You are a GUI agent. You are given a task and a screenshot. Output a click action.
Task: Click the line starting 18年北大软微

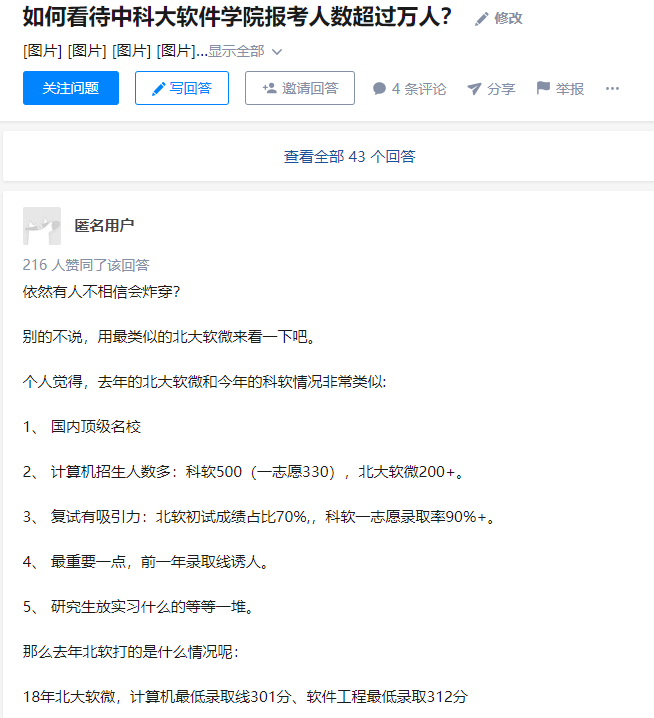click(245, 696)
